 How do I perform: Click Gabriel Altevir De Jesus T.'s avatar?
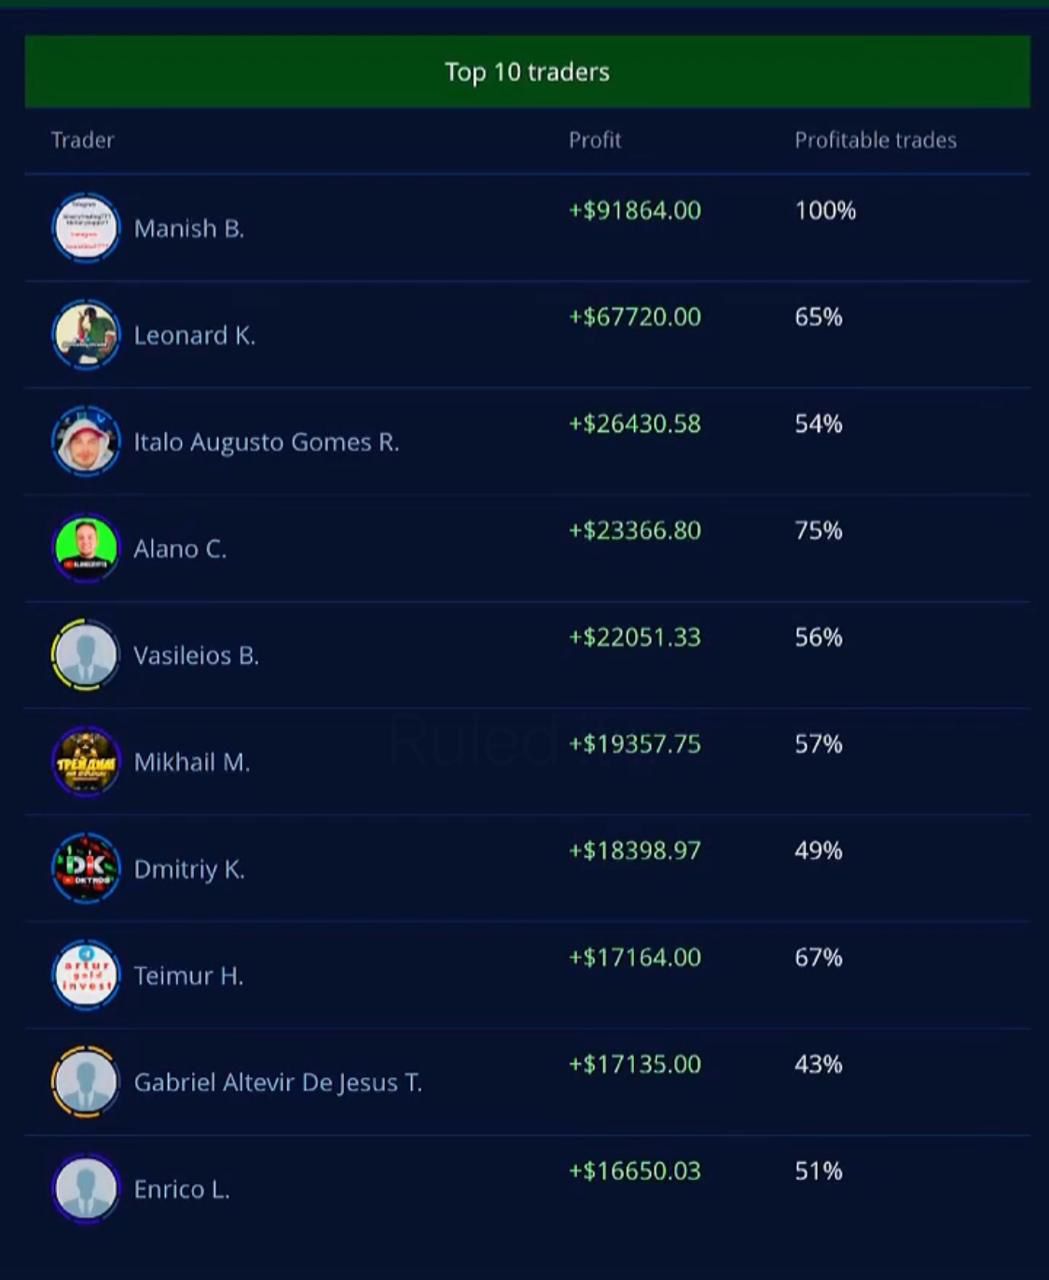[85, 1082]
